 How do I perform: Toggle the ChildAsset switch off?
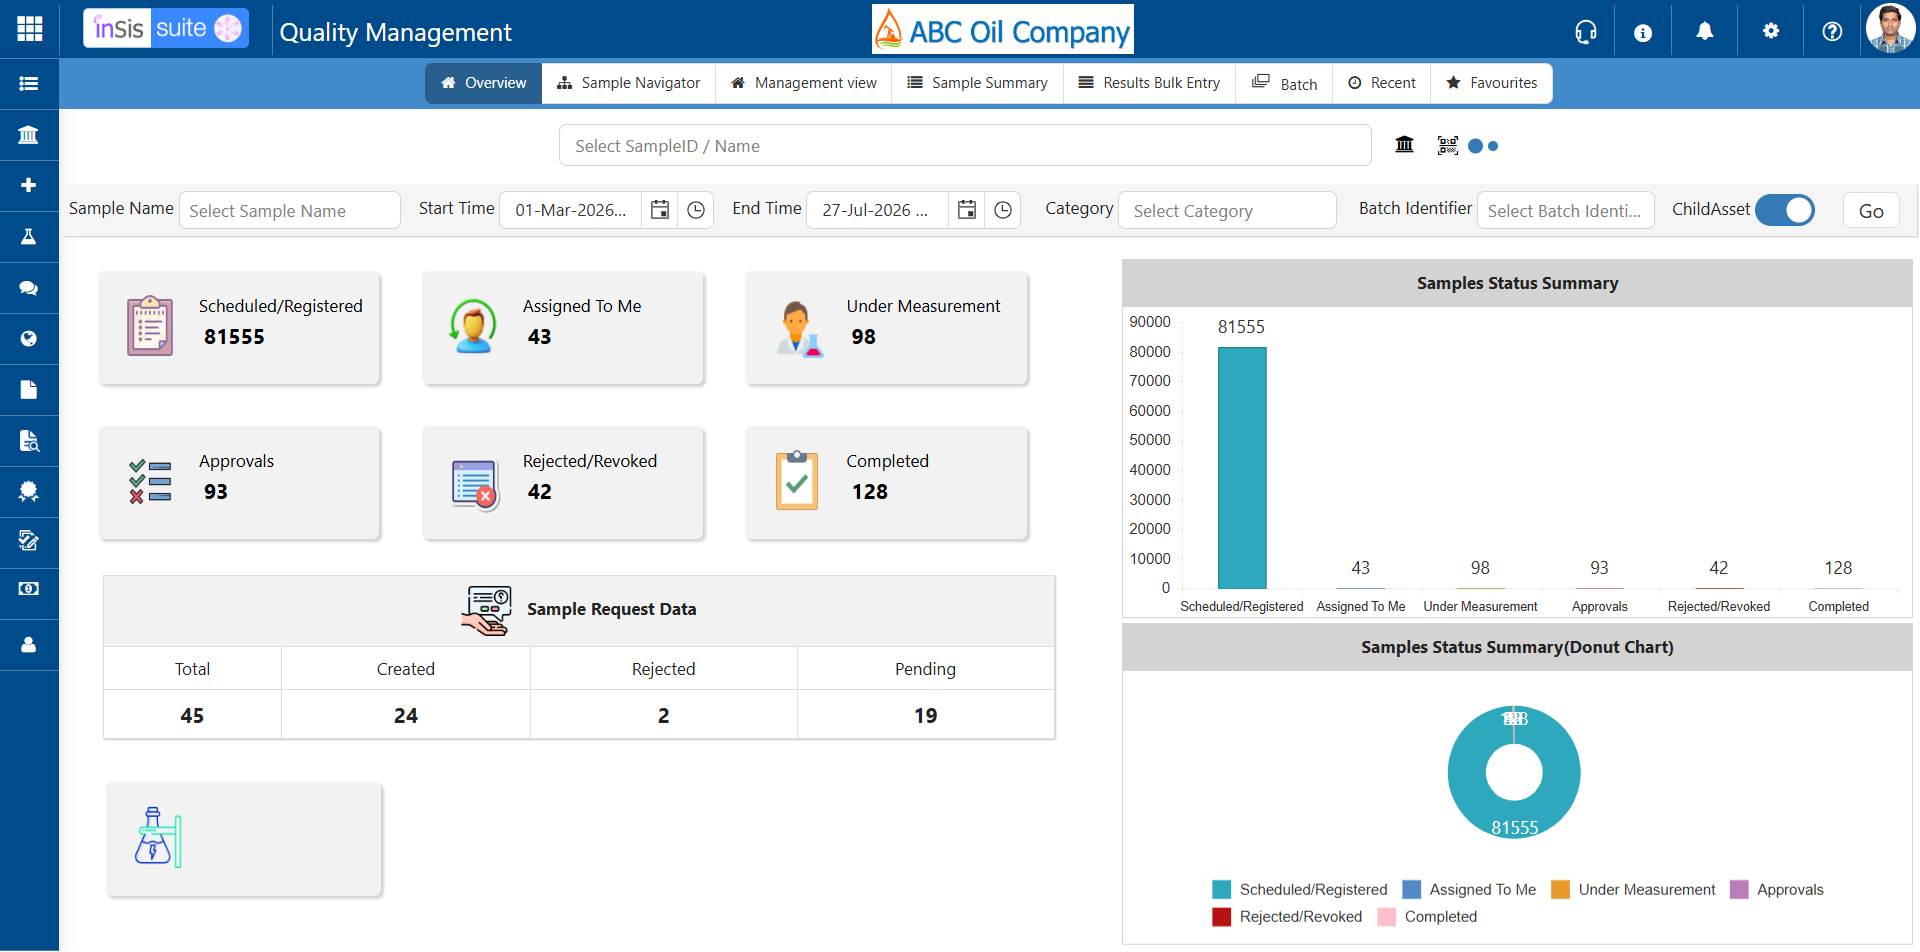click(x=1785, y=210)
